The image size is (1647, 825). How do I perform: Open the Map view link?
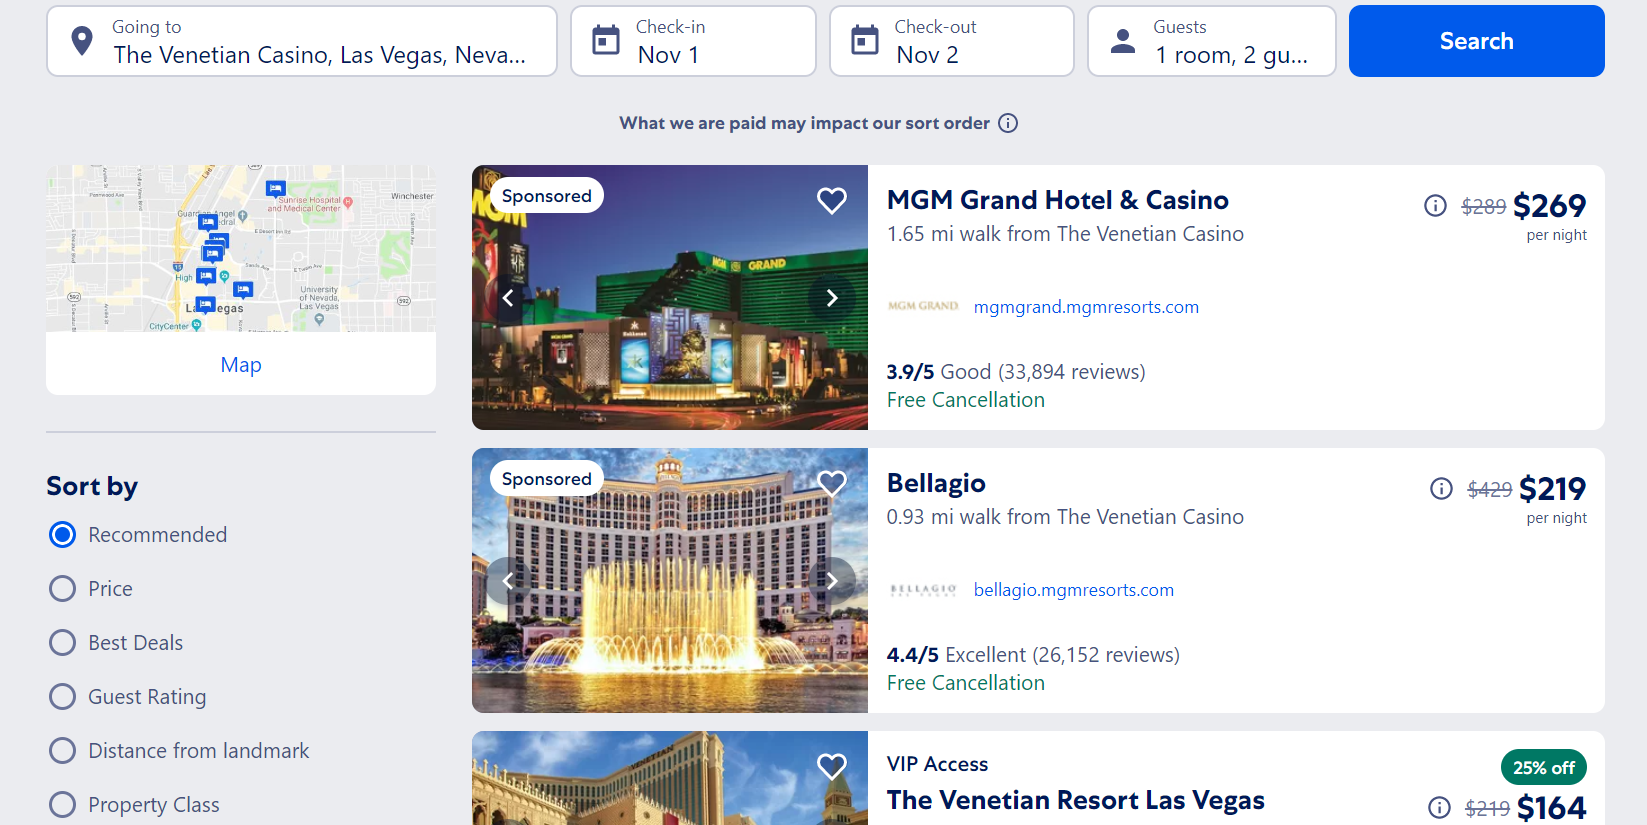241,365
